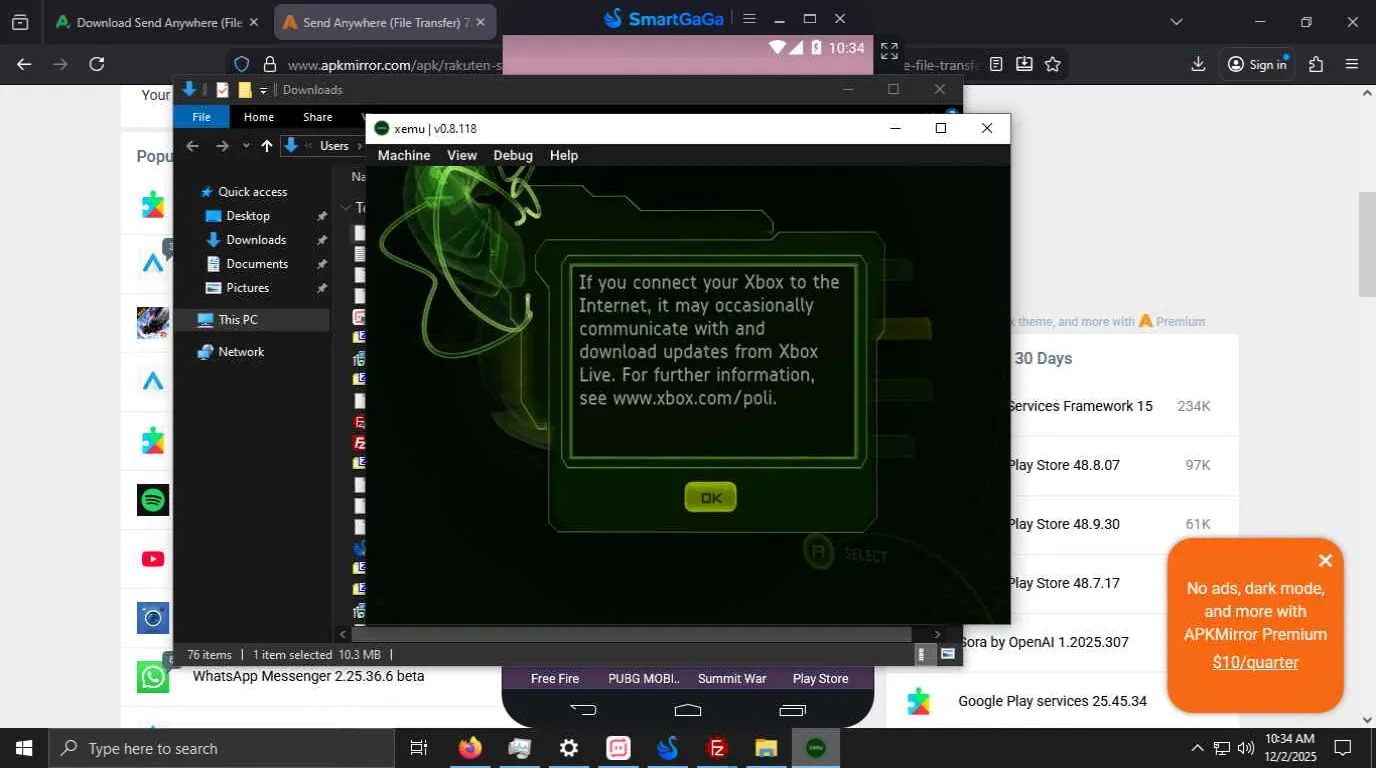Switch Explorer to large thumbnails view layout
The width and height of the screenshot is (1376, 768).
click(947, 655)
